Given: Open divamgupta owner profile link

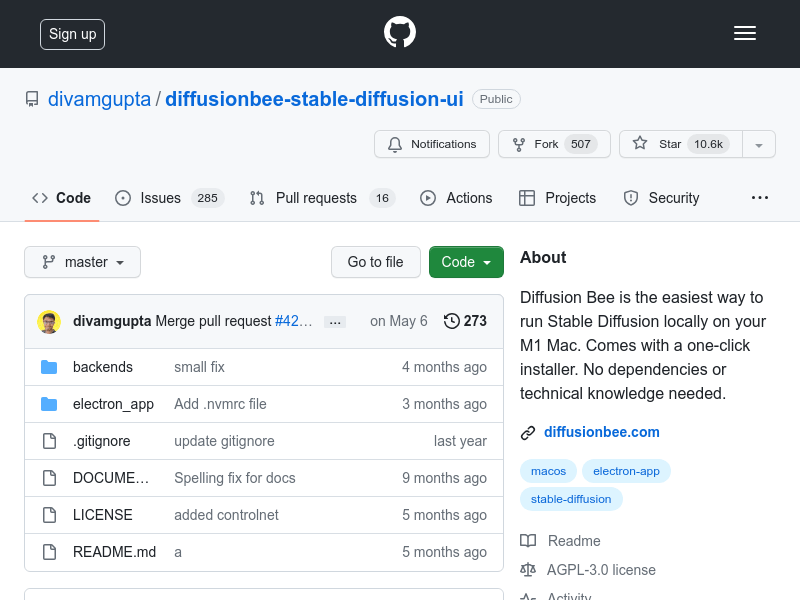Looking at the screenshot, I should click(99, 99).
